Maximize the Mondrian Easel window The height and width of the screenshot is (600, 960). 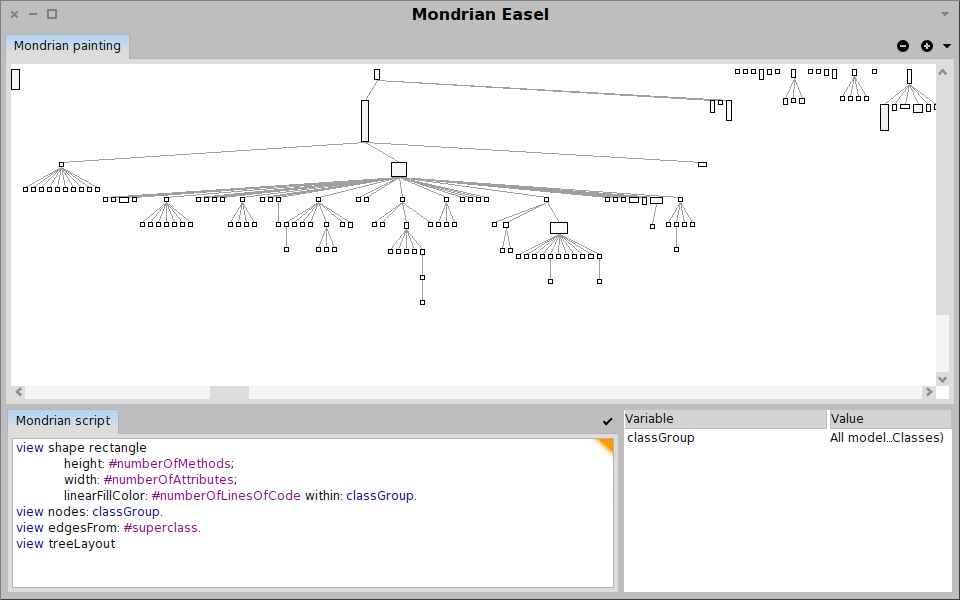point(52,14)
